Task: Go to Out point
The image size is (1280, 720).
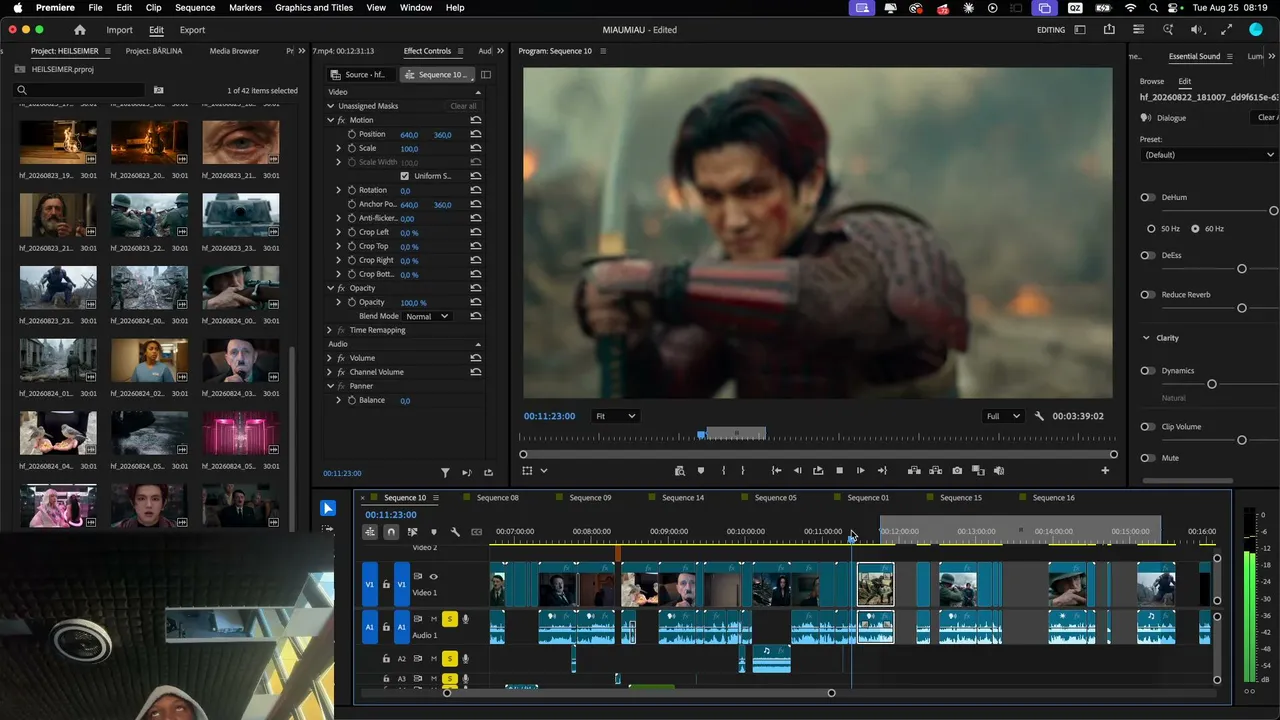Action: click(882, 470)
